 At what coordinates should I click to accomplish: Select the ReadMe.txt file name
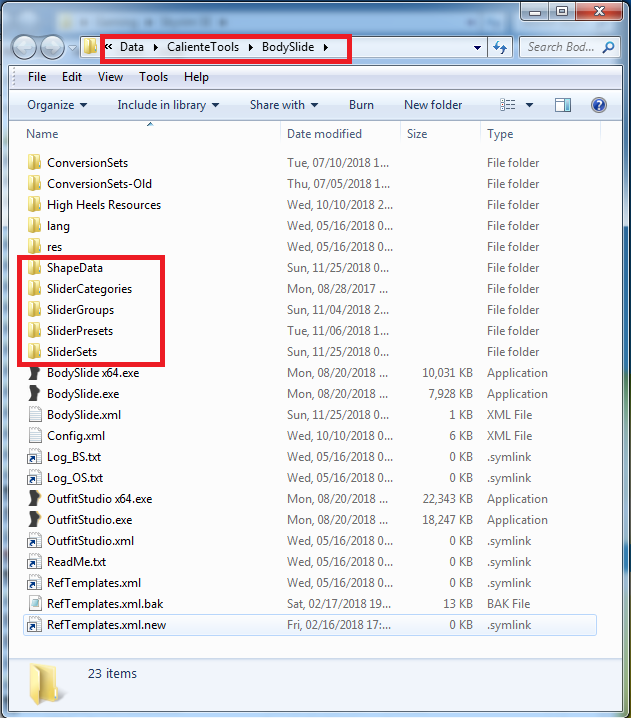click(76, 562)
